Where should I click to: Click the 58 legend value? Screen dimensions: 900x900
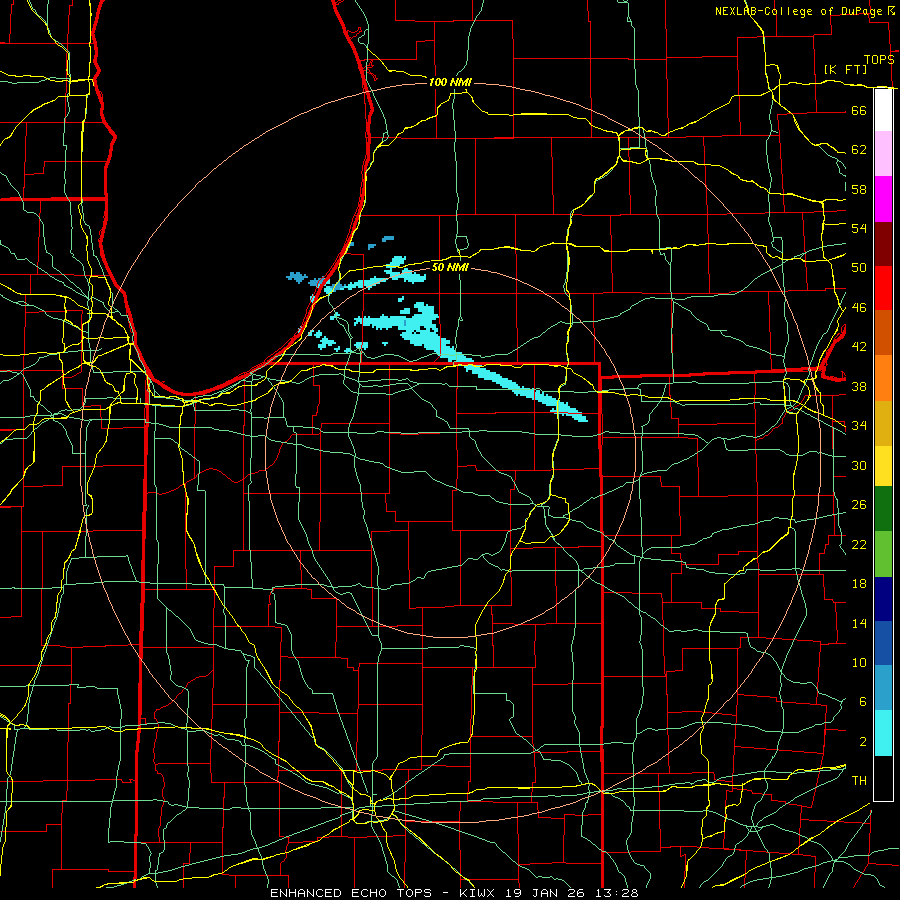point(859,189)
